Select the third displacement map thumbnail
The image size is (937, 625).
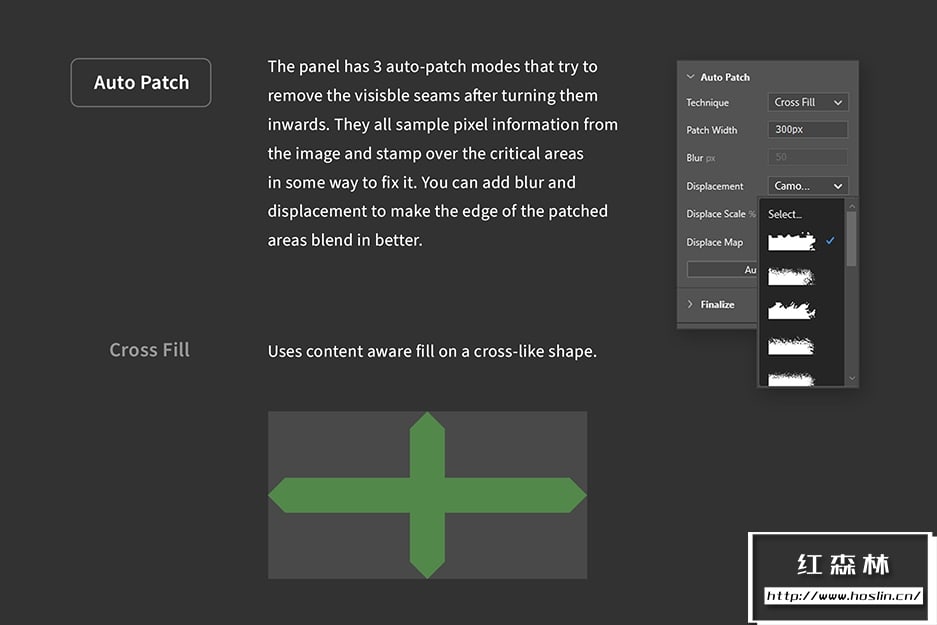click(792, 310)
